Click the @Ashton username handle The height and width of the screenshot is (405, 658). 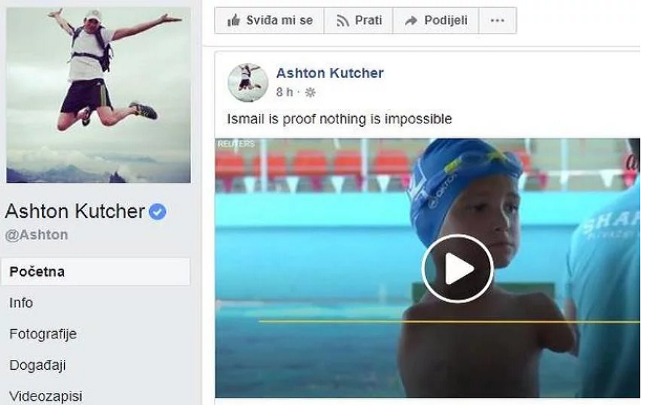point(37,235)
